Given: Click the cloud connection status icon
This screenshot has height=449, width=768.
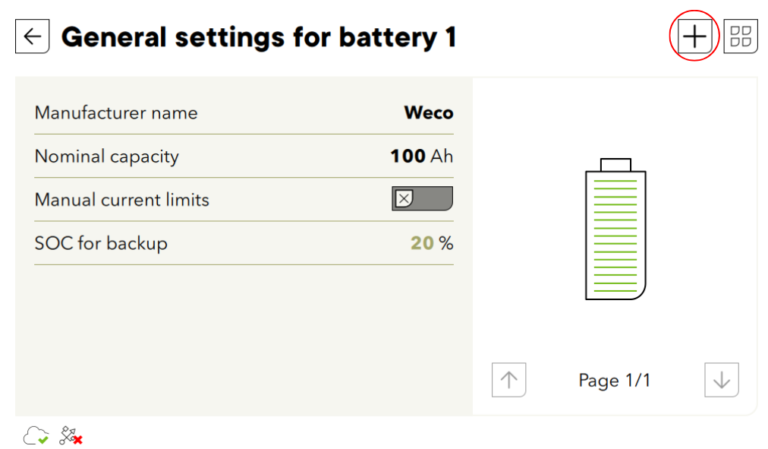Looking at the screenshot, I should pyautogui.click(x=36, y=435).
